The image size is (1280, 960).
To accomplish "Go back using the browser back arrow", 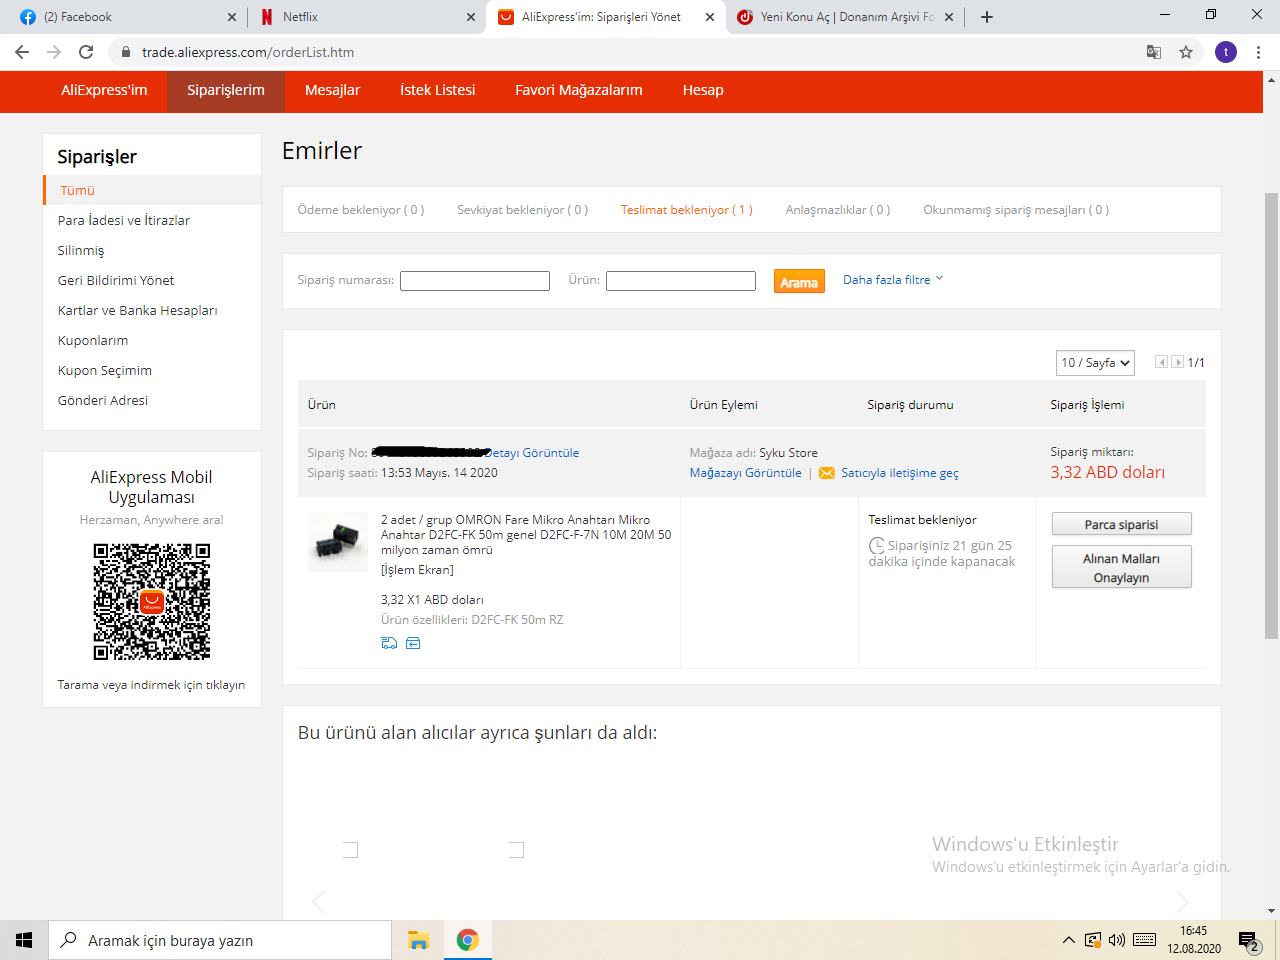I will click(x=22, y=52).
